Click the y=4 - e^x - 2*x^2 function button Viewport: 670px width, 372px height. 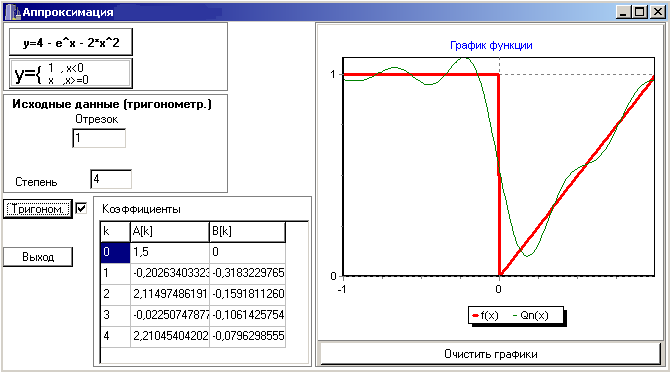[71, 42]
